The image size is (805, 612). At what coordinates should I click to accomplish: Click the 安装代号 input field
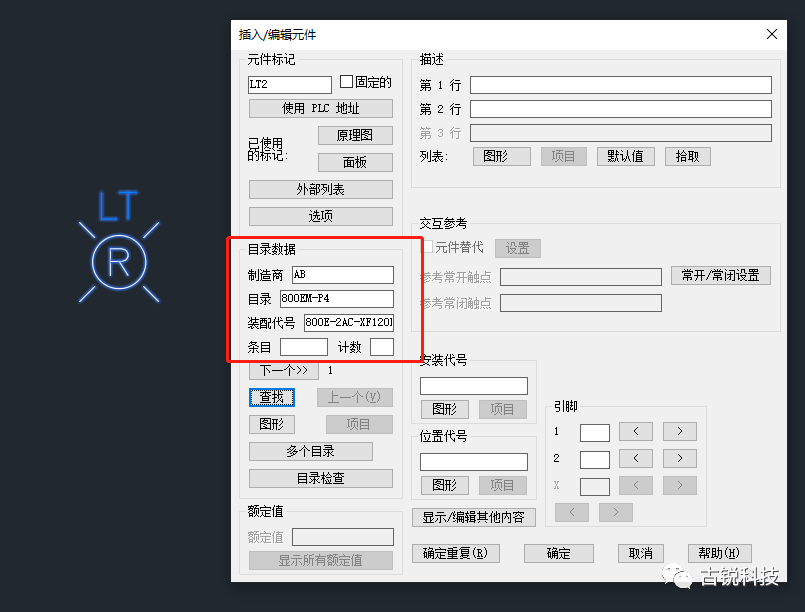point(473,386)
